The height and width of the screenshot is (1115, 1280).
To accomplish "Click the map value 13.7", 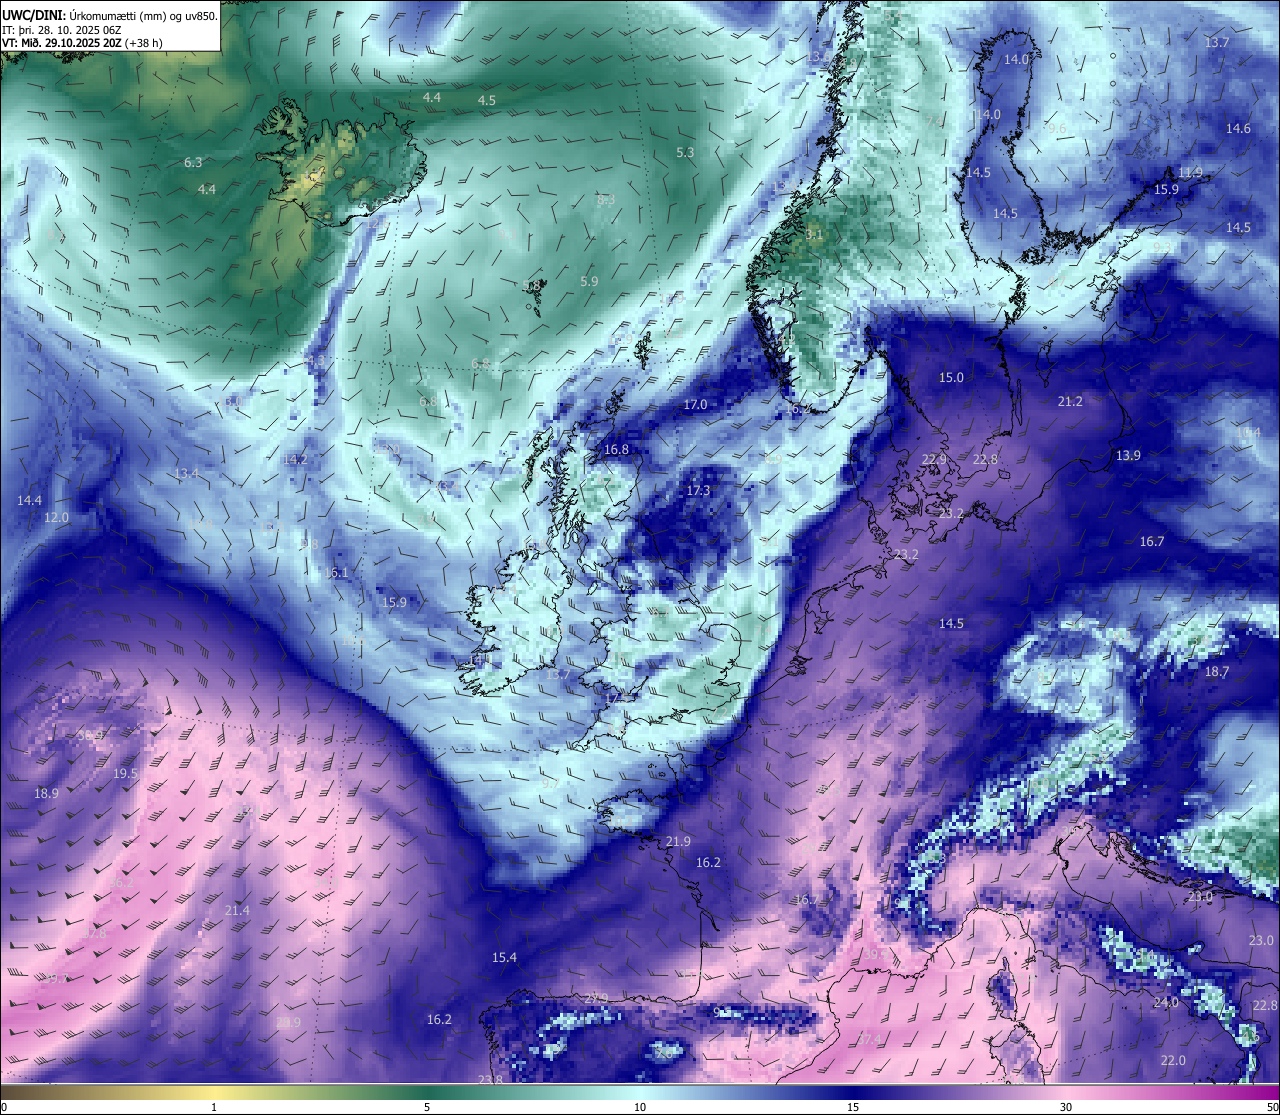I will point(1217,42).
